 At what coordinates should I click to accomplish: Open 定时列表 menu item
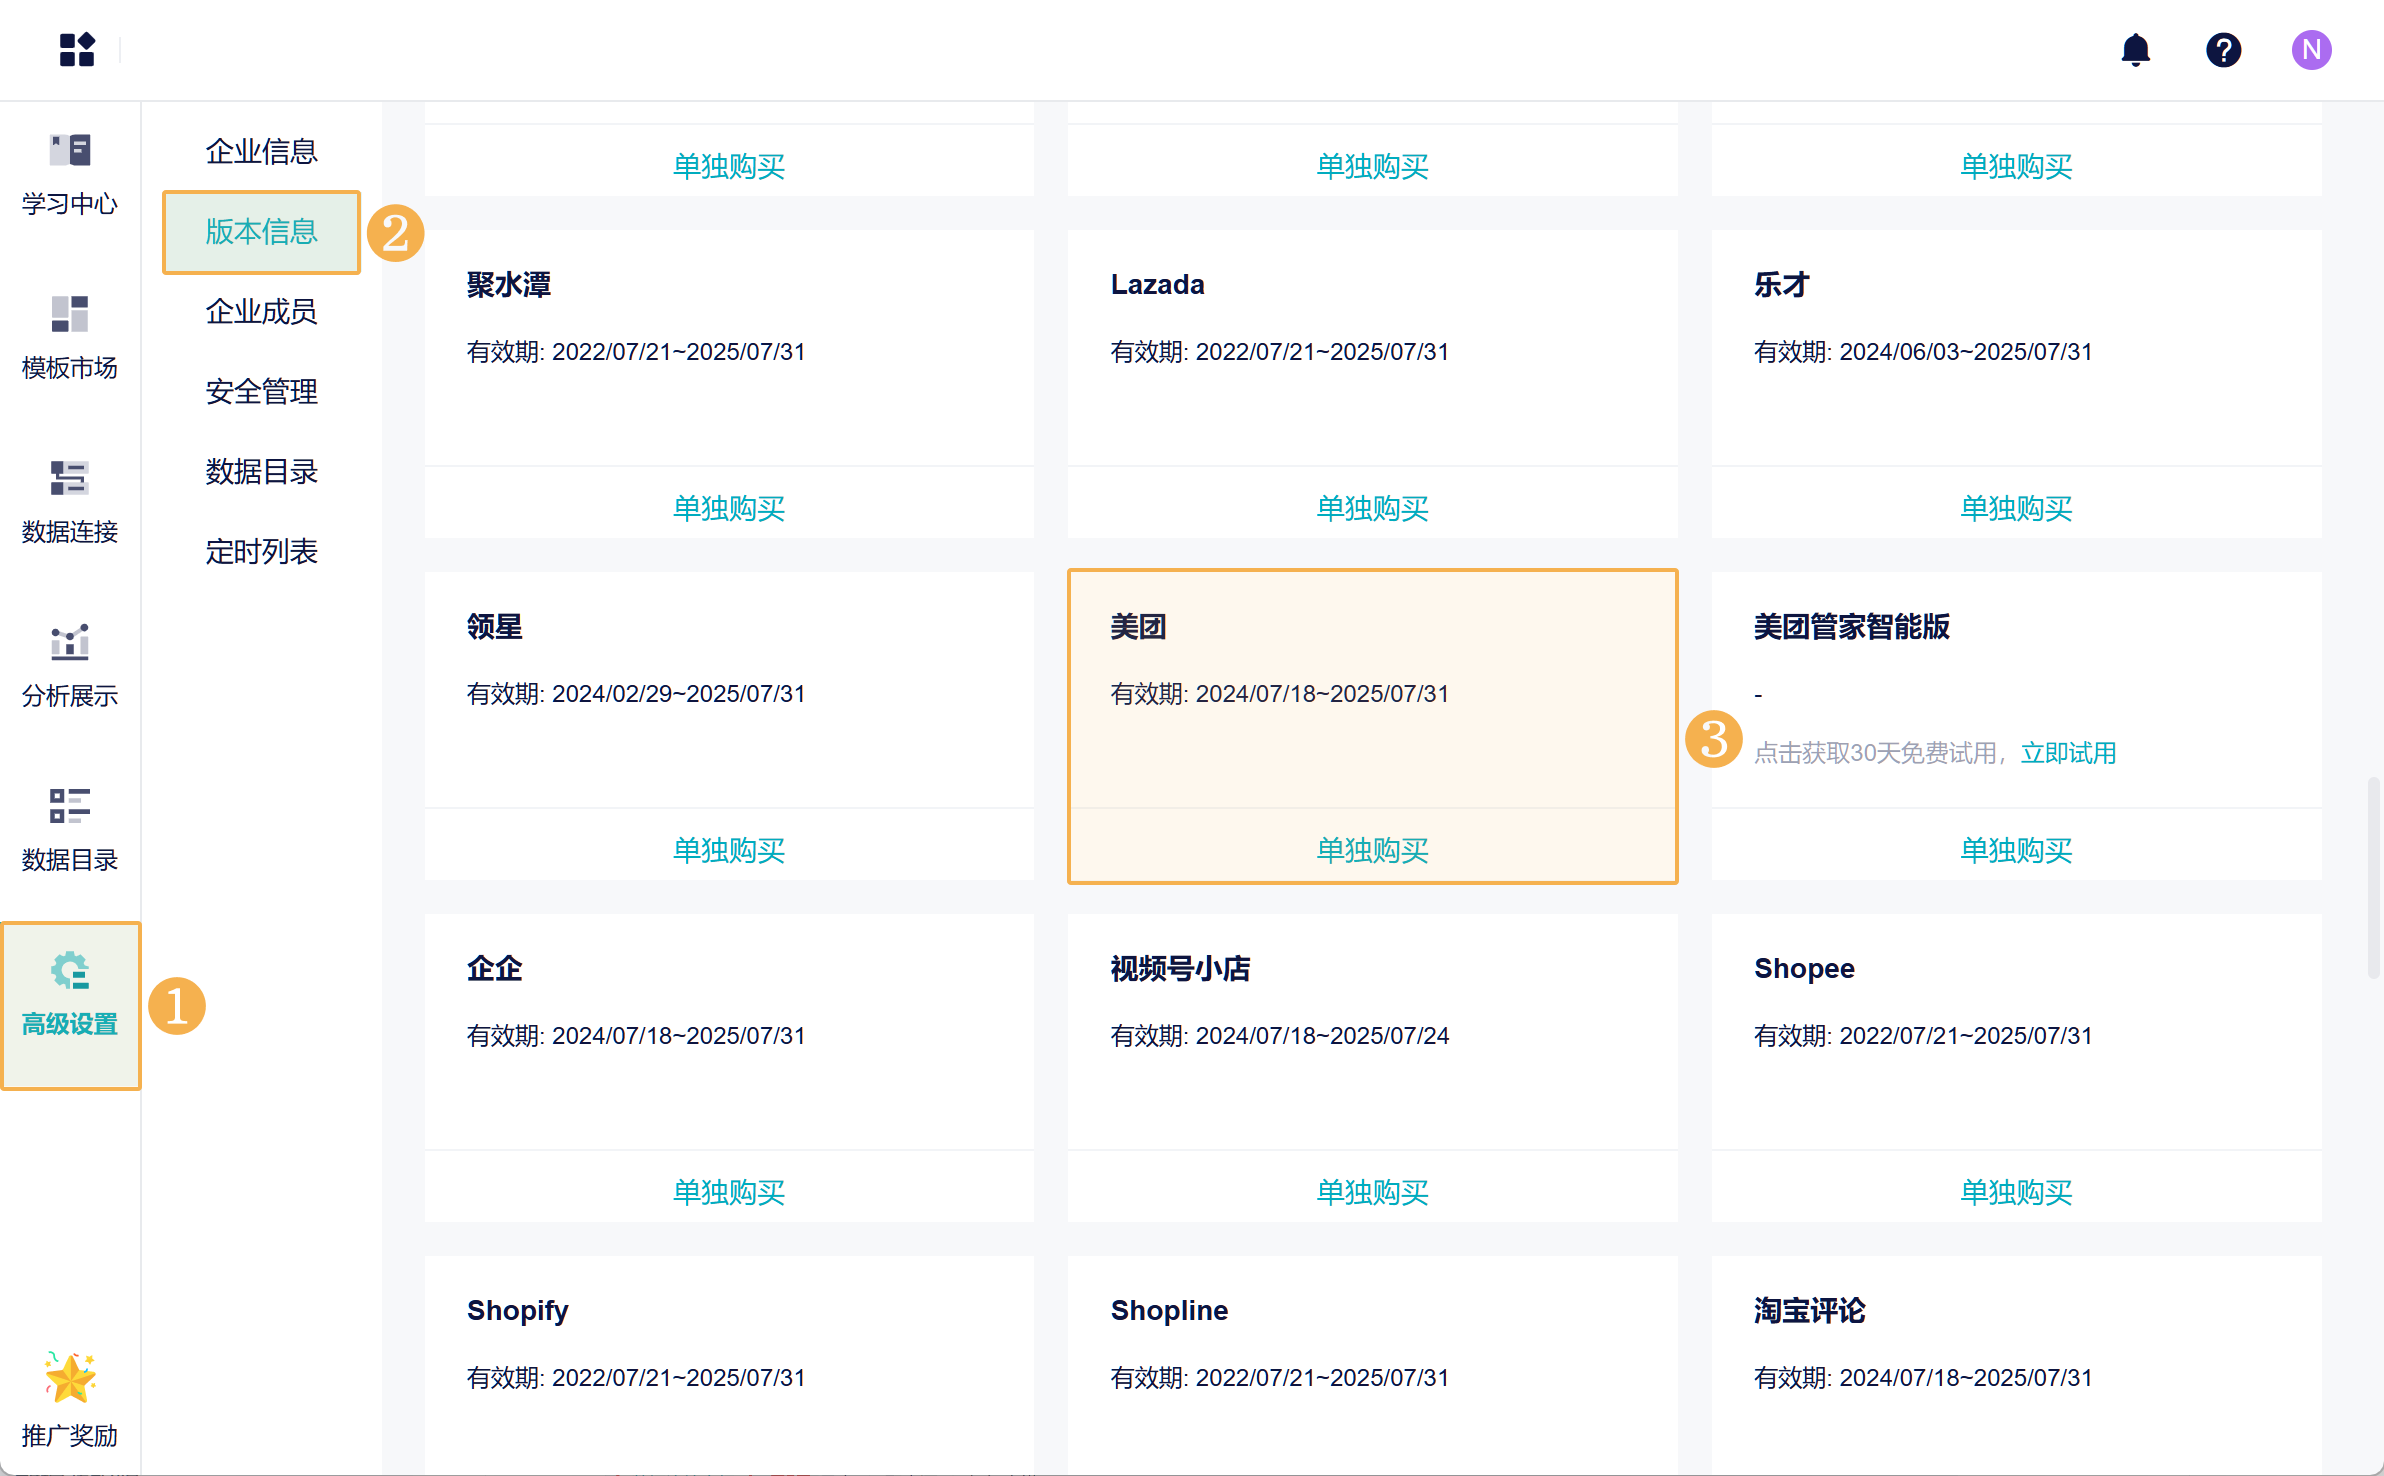coord(261,551)
